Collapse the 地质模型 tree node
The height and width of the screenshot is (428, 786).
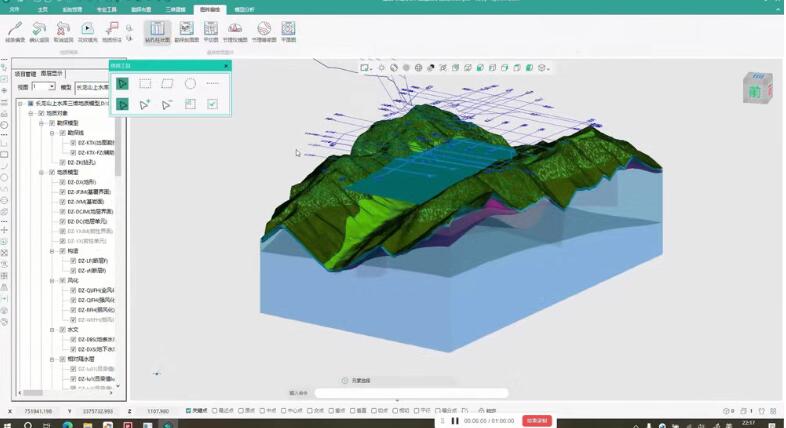tap(42, 172)
